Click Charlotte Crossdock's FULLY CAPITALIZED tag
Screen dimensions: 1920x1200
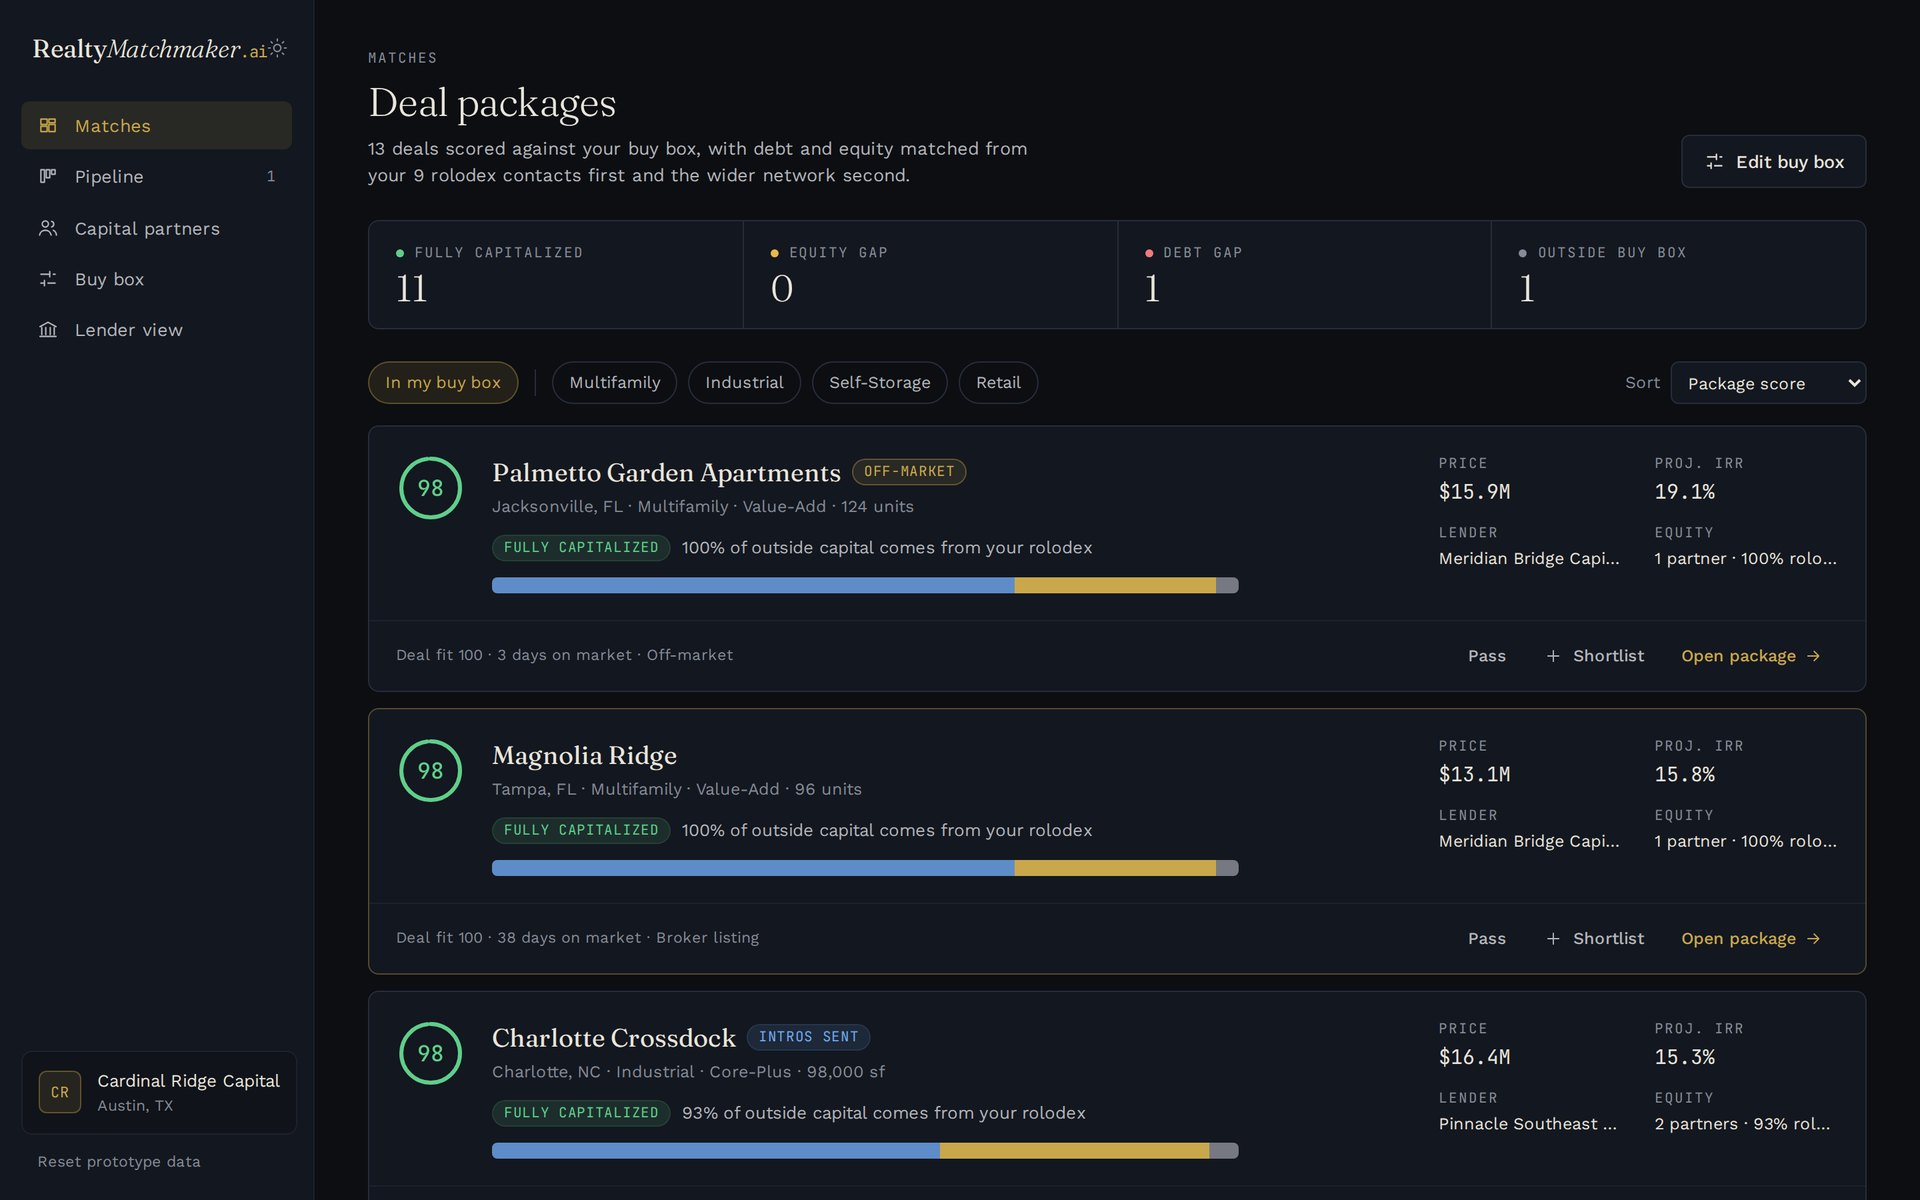click(581, 1113)
